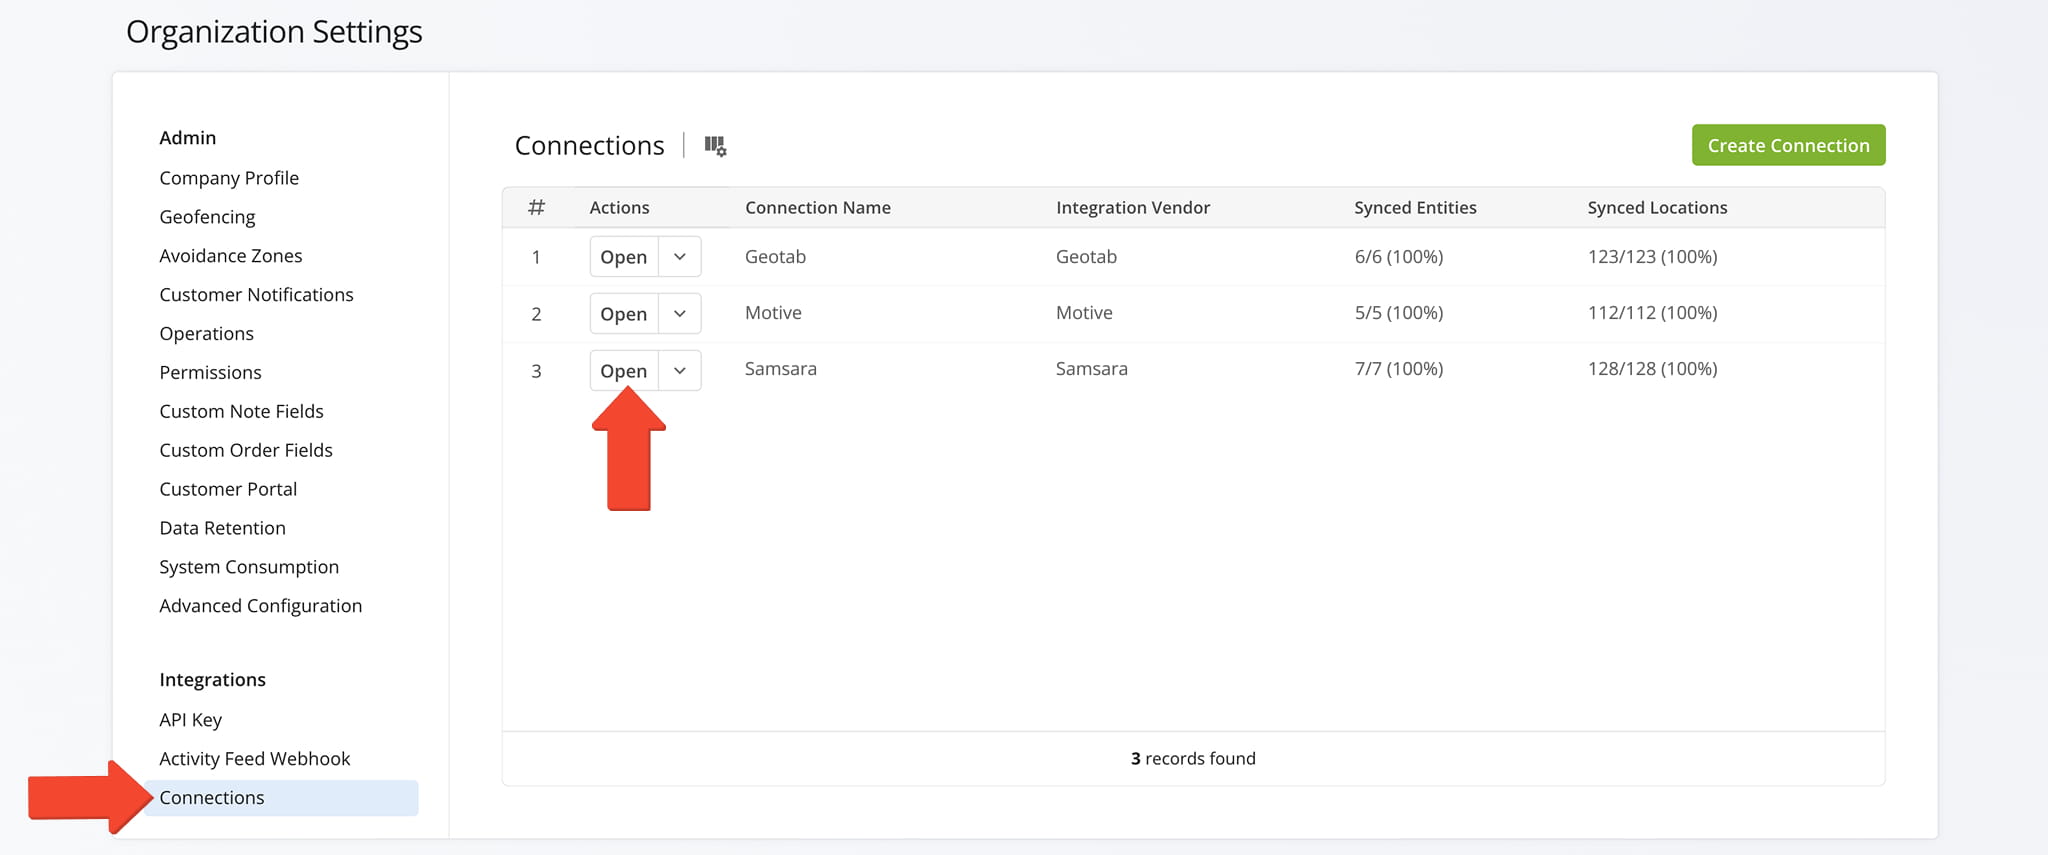Click the Actions column header

tap(619, 208)
